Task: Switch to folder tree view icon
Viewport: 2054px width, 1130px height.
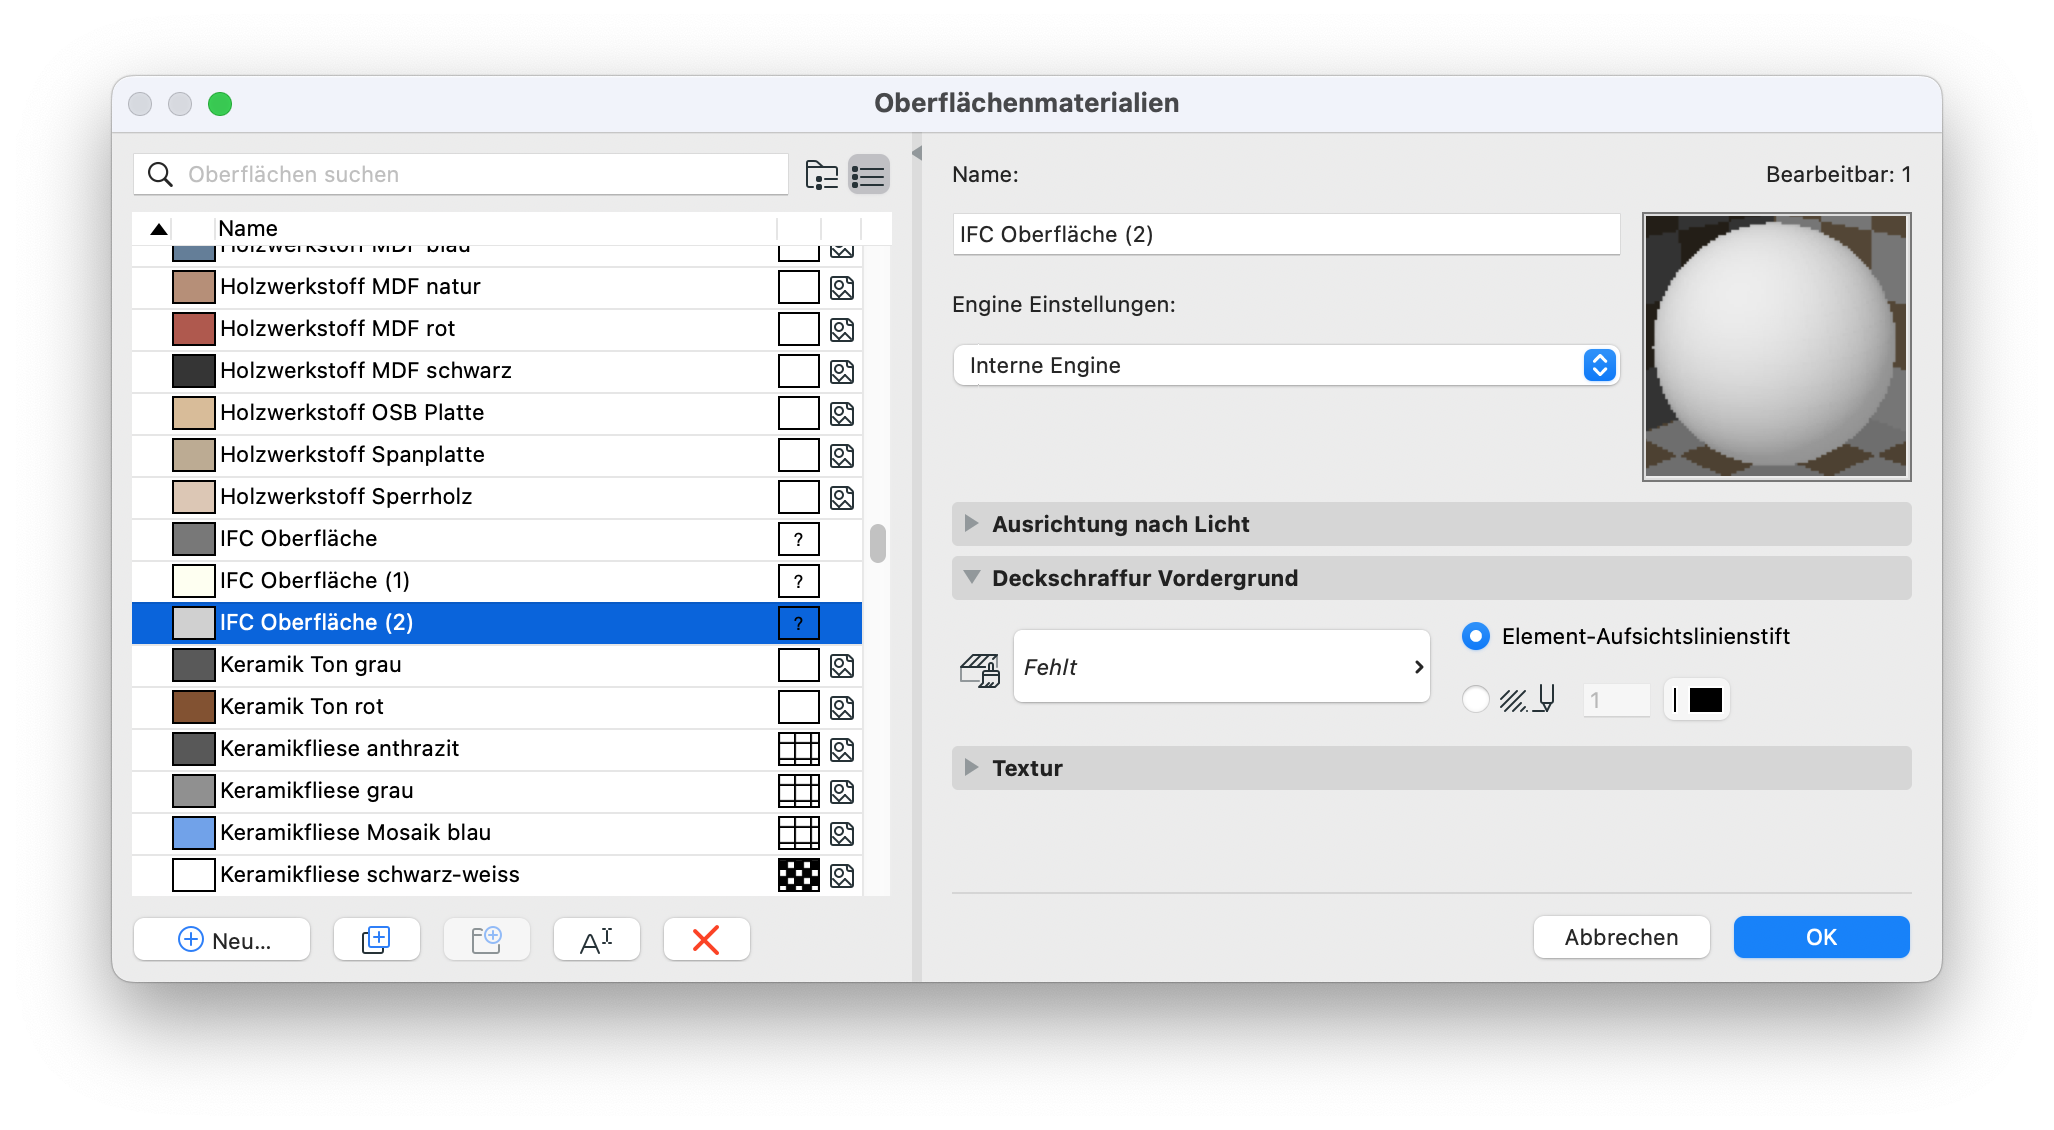Action: [822, 175]
